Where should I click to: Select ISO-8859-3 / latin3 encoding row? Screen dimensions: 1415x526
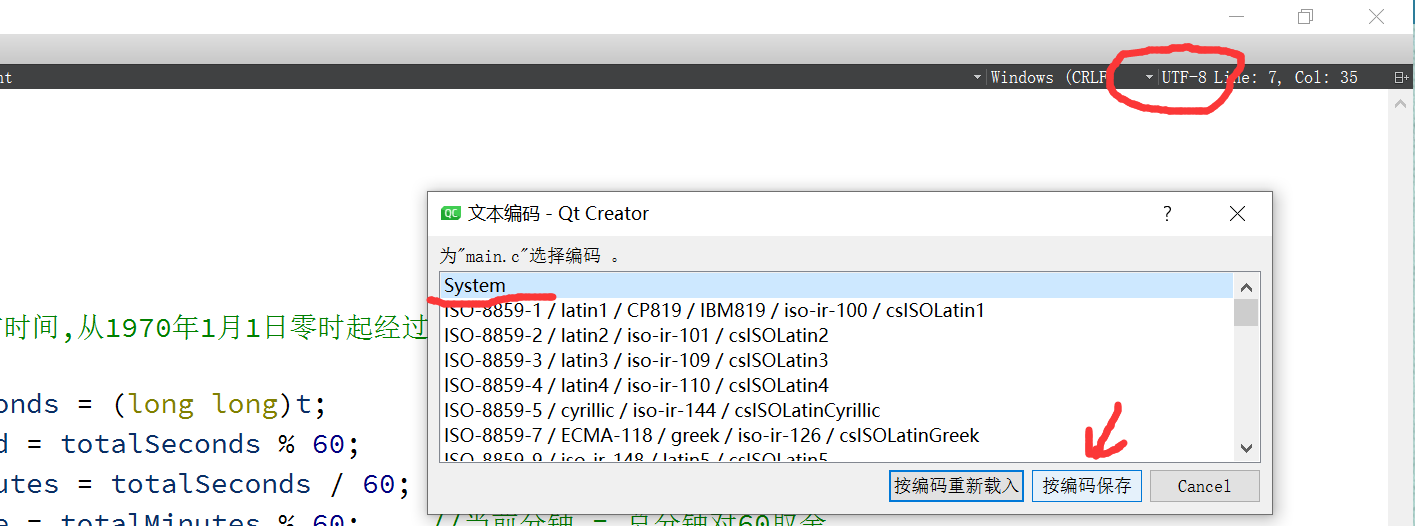(x=837, y=360)
